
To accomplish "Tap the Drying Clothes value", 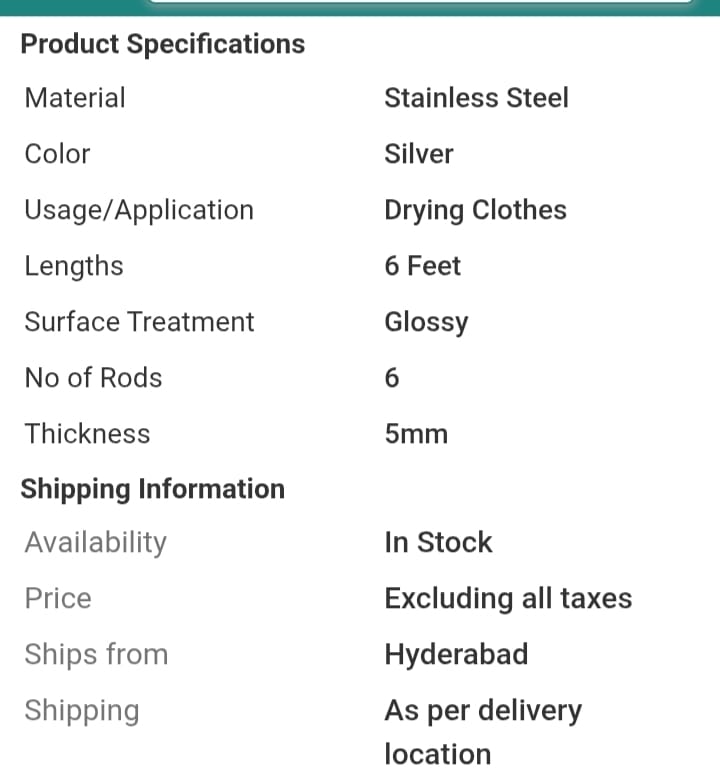I will tap(475, 210).
